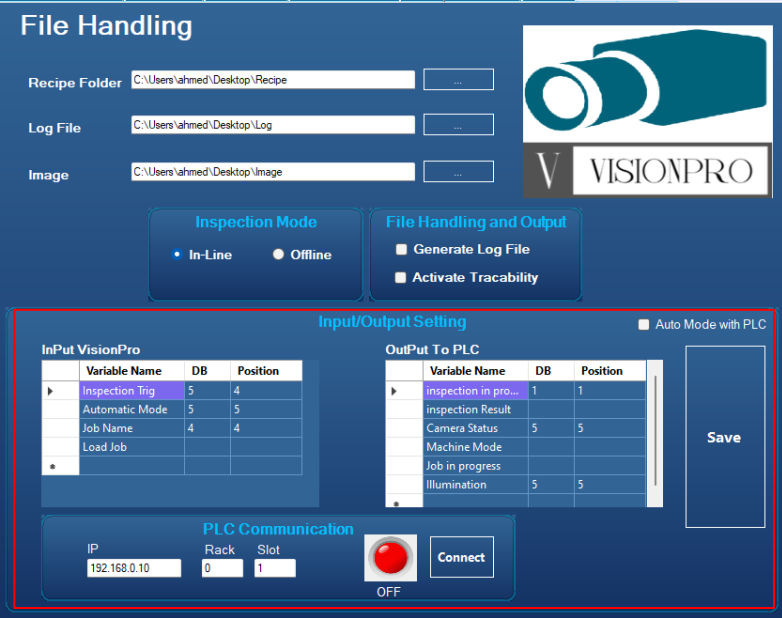The height and width of the screenshot is (618, 782).
Task: Click the DB header in InPut table
Action: pos(207,371)
